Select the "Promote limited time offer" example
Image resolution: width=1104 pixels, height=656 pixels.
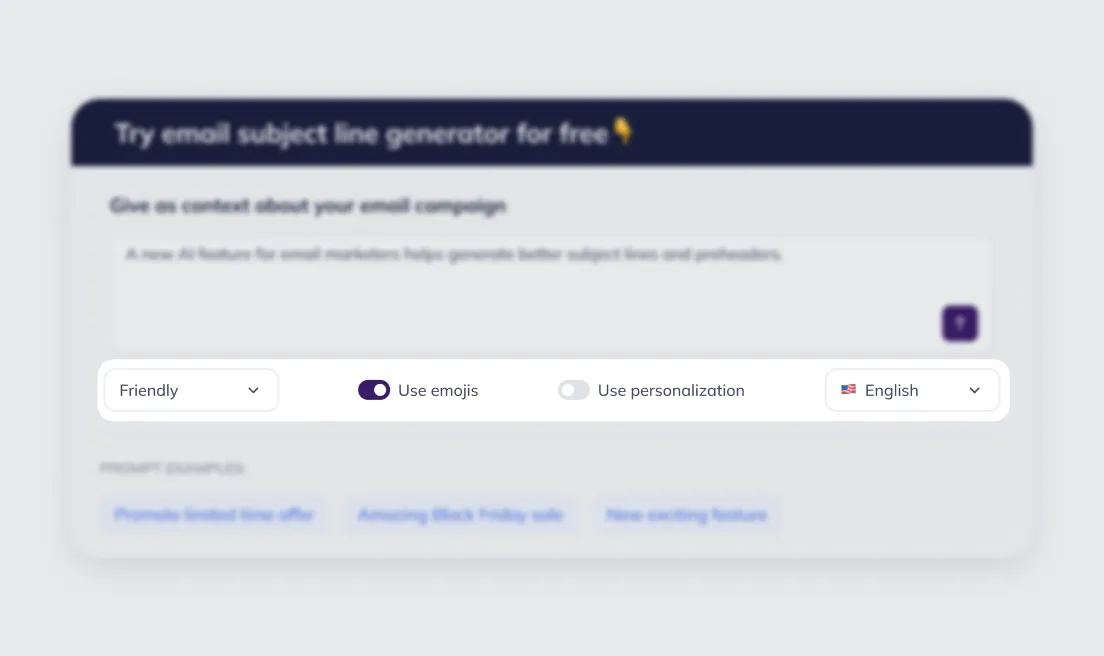pyautogui.click(x=214, y=515)
